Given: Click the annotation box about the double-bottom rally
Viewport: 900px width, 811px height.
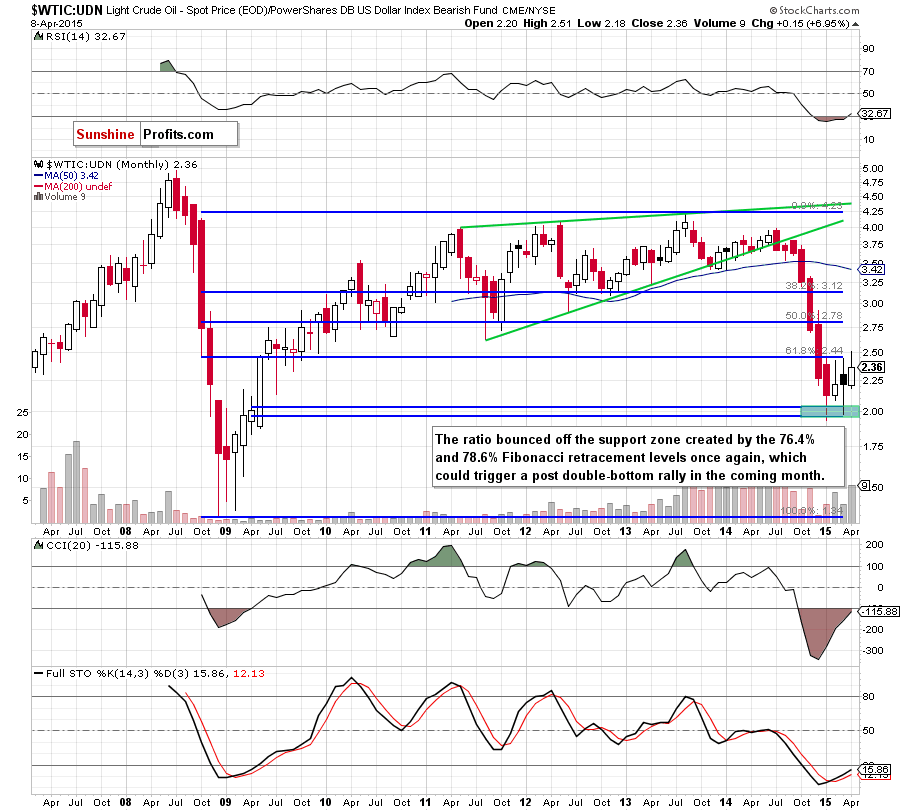Looking at the screenshot, I should point(638,457).
